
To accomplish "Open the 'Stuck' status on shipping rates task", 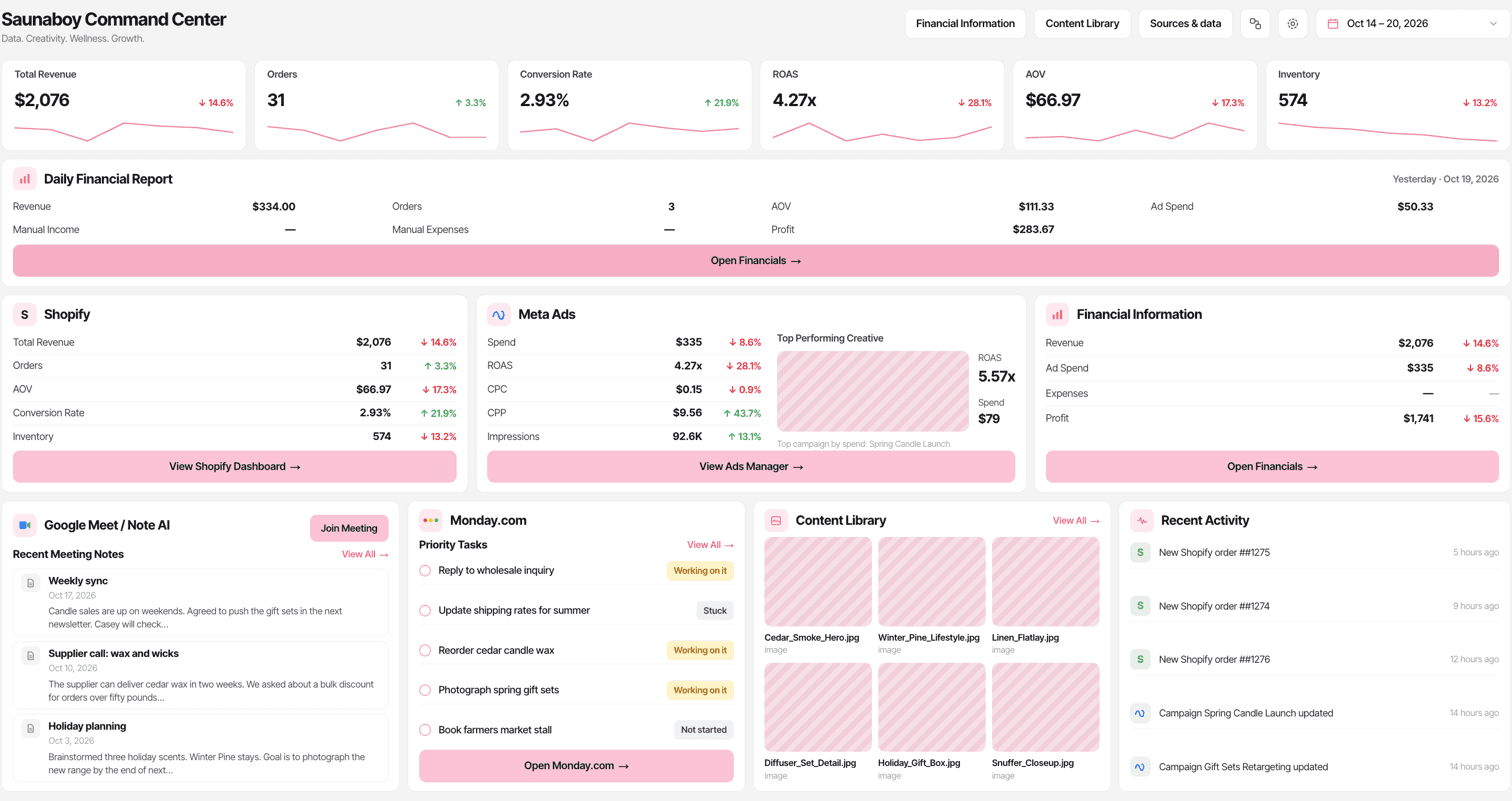I will point(715,610).
